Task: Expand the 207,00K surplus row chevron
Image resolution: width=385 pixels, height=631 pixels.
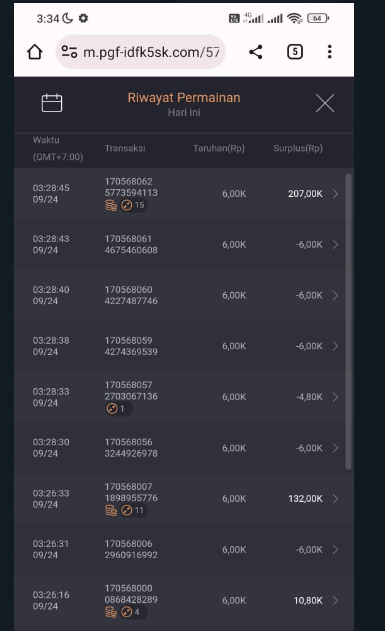Action: coord(336,194)
